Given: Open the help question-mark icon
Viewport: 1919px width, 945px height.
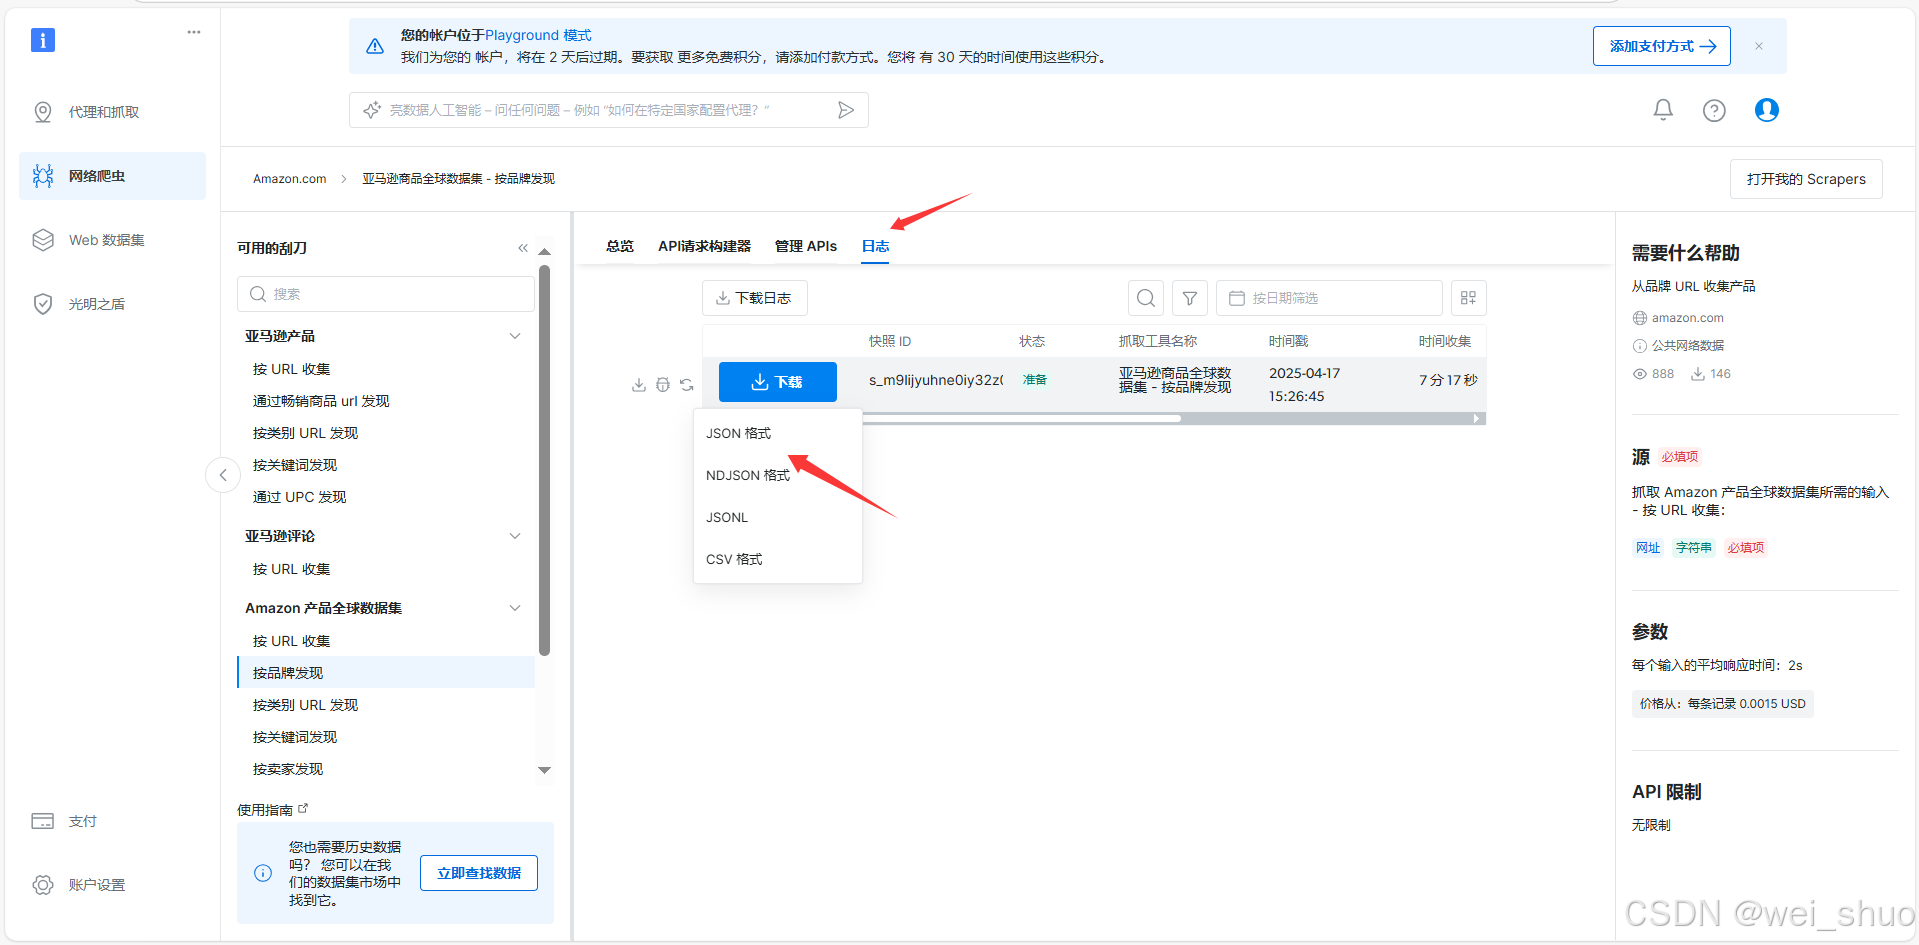Looking at the screenshot, I should (x=1714, y=110).
